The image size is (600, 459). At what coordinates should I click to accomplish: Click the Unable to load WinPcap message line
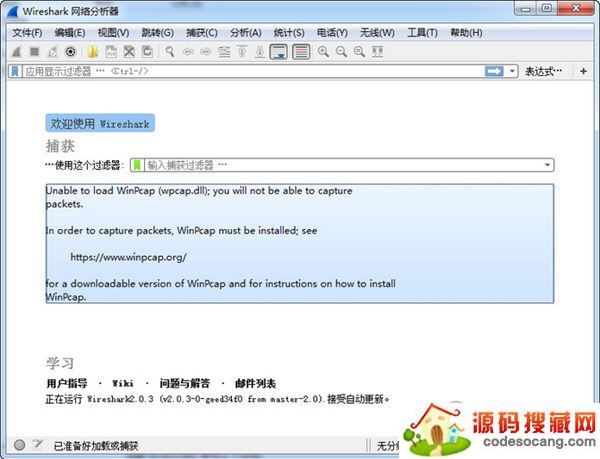pyautogui.click(x=199, y=190)
